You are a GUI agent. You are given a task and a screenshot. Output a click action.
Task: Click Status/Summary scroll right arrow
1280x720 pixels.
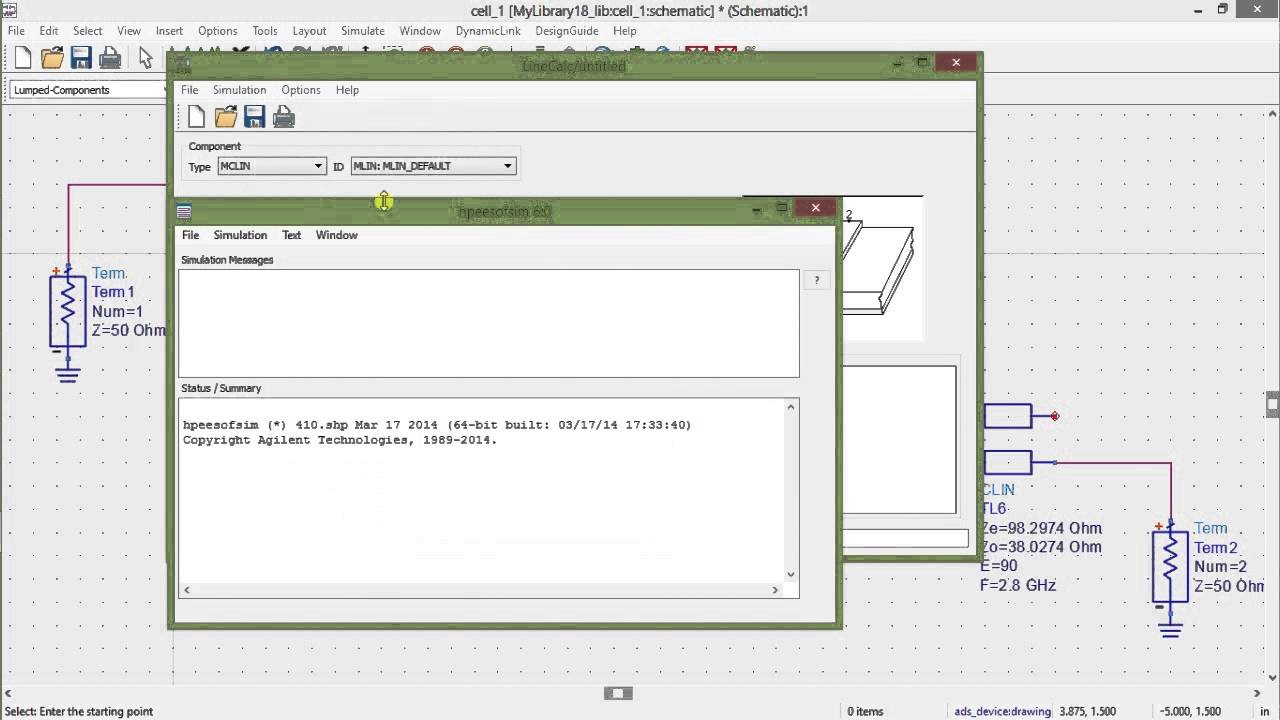[x=775, y=590]
